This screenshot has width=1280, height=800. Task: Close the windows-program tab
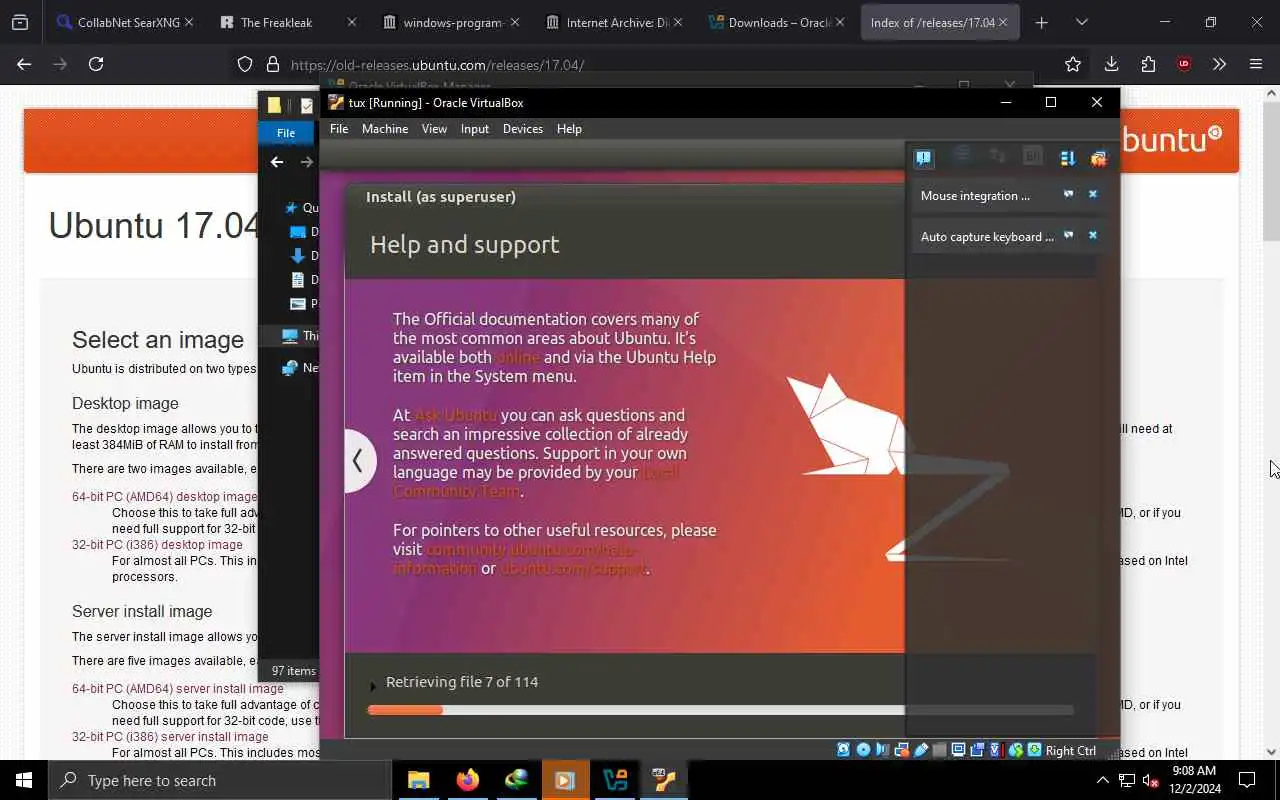(514, 22)
